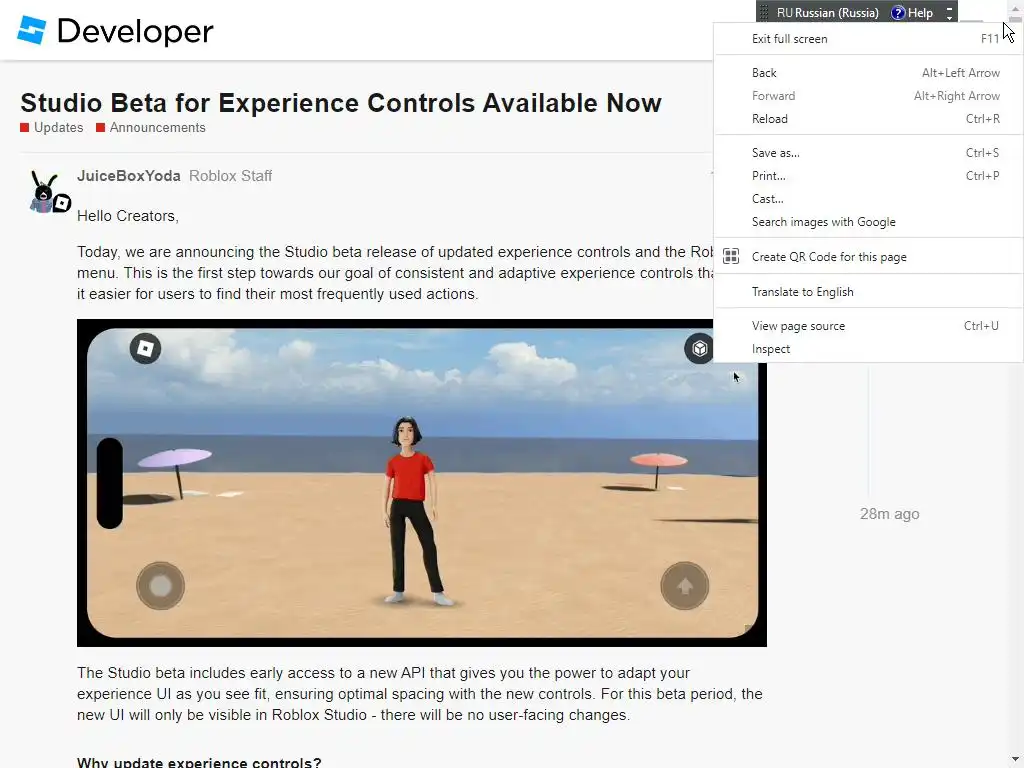Click the beach game preview image
Screen dimensions: 1024x768
(x=422, y=483)
